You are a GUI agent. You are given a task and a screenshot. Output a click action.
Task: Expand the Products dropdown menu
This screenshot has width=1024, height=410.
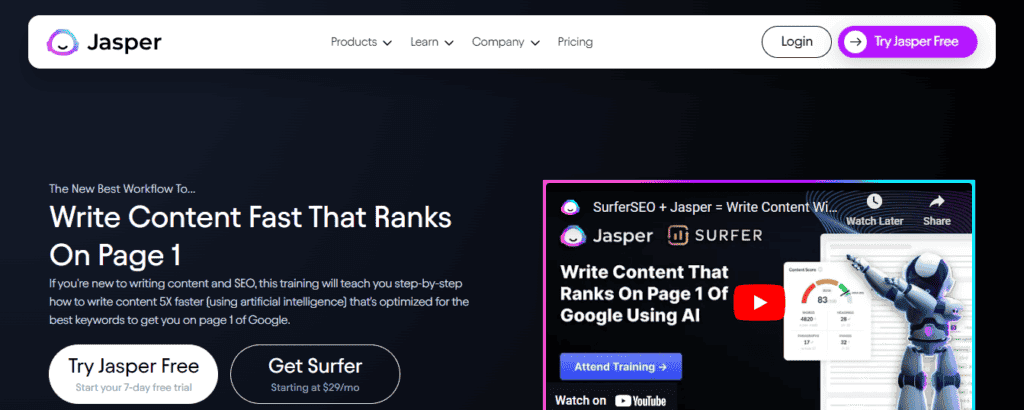[360, 42]
